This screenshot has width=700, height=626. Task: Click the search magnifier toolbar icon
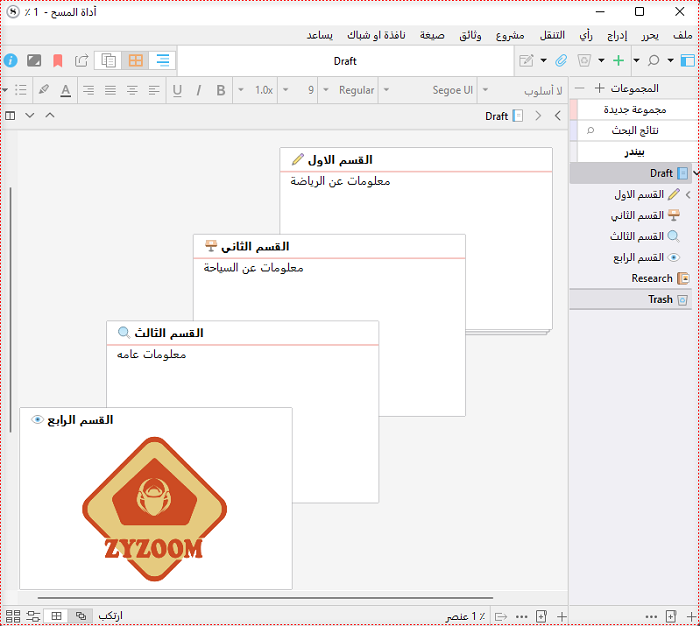[654, 60]
